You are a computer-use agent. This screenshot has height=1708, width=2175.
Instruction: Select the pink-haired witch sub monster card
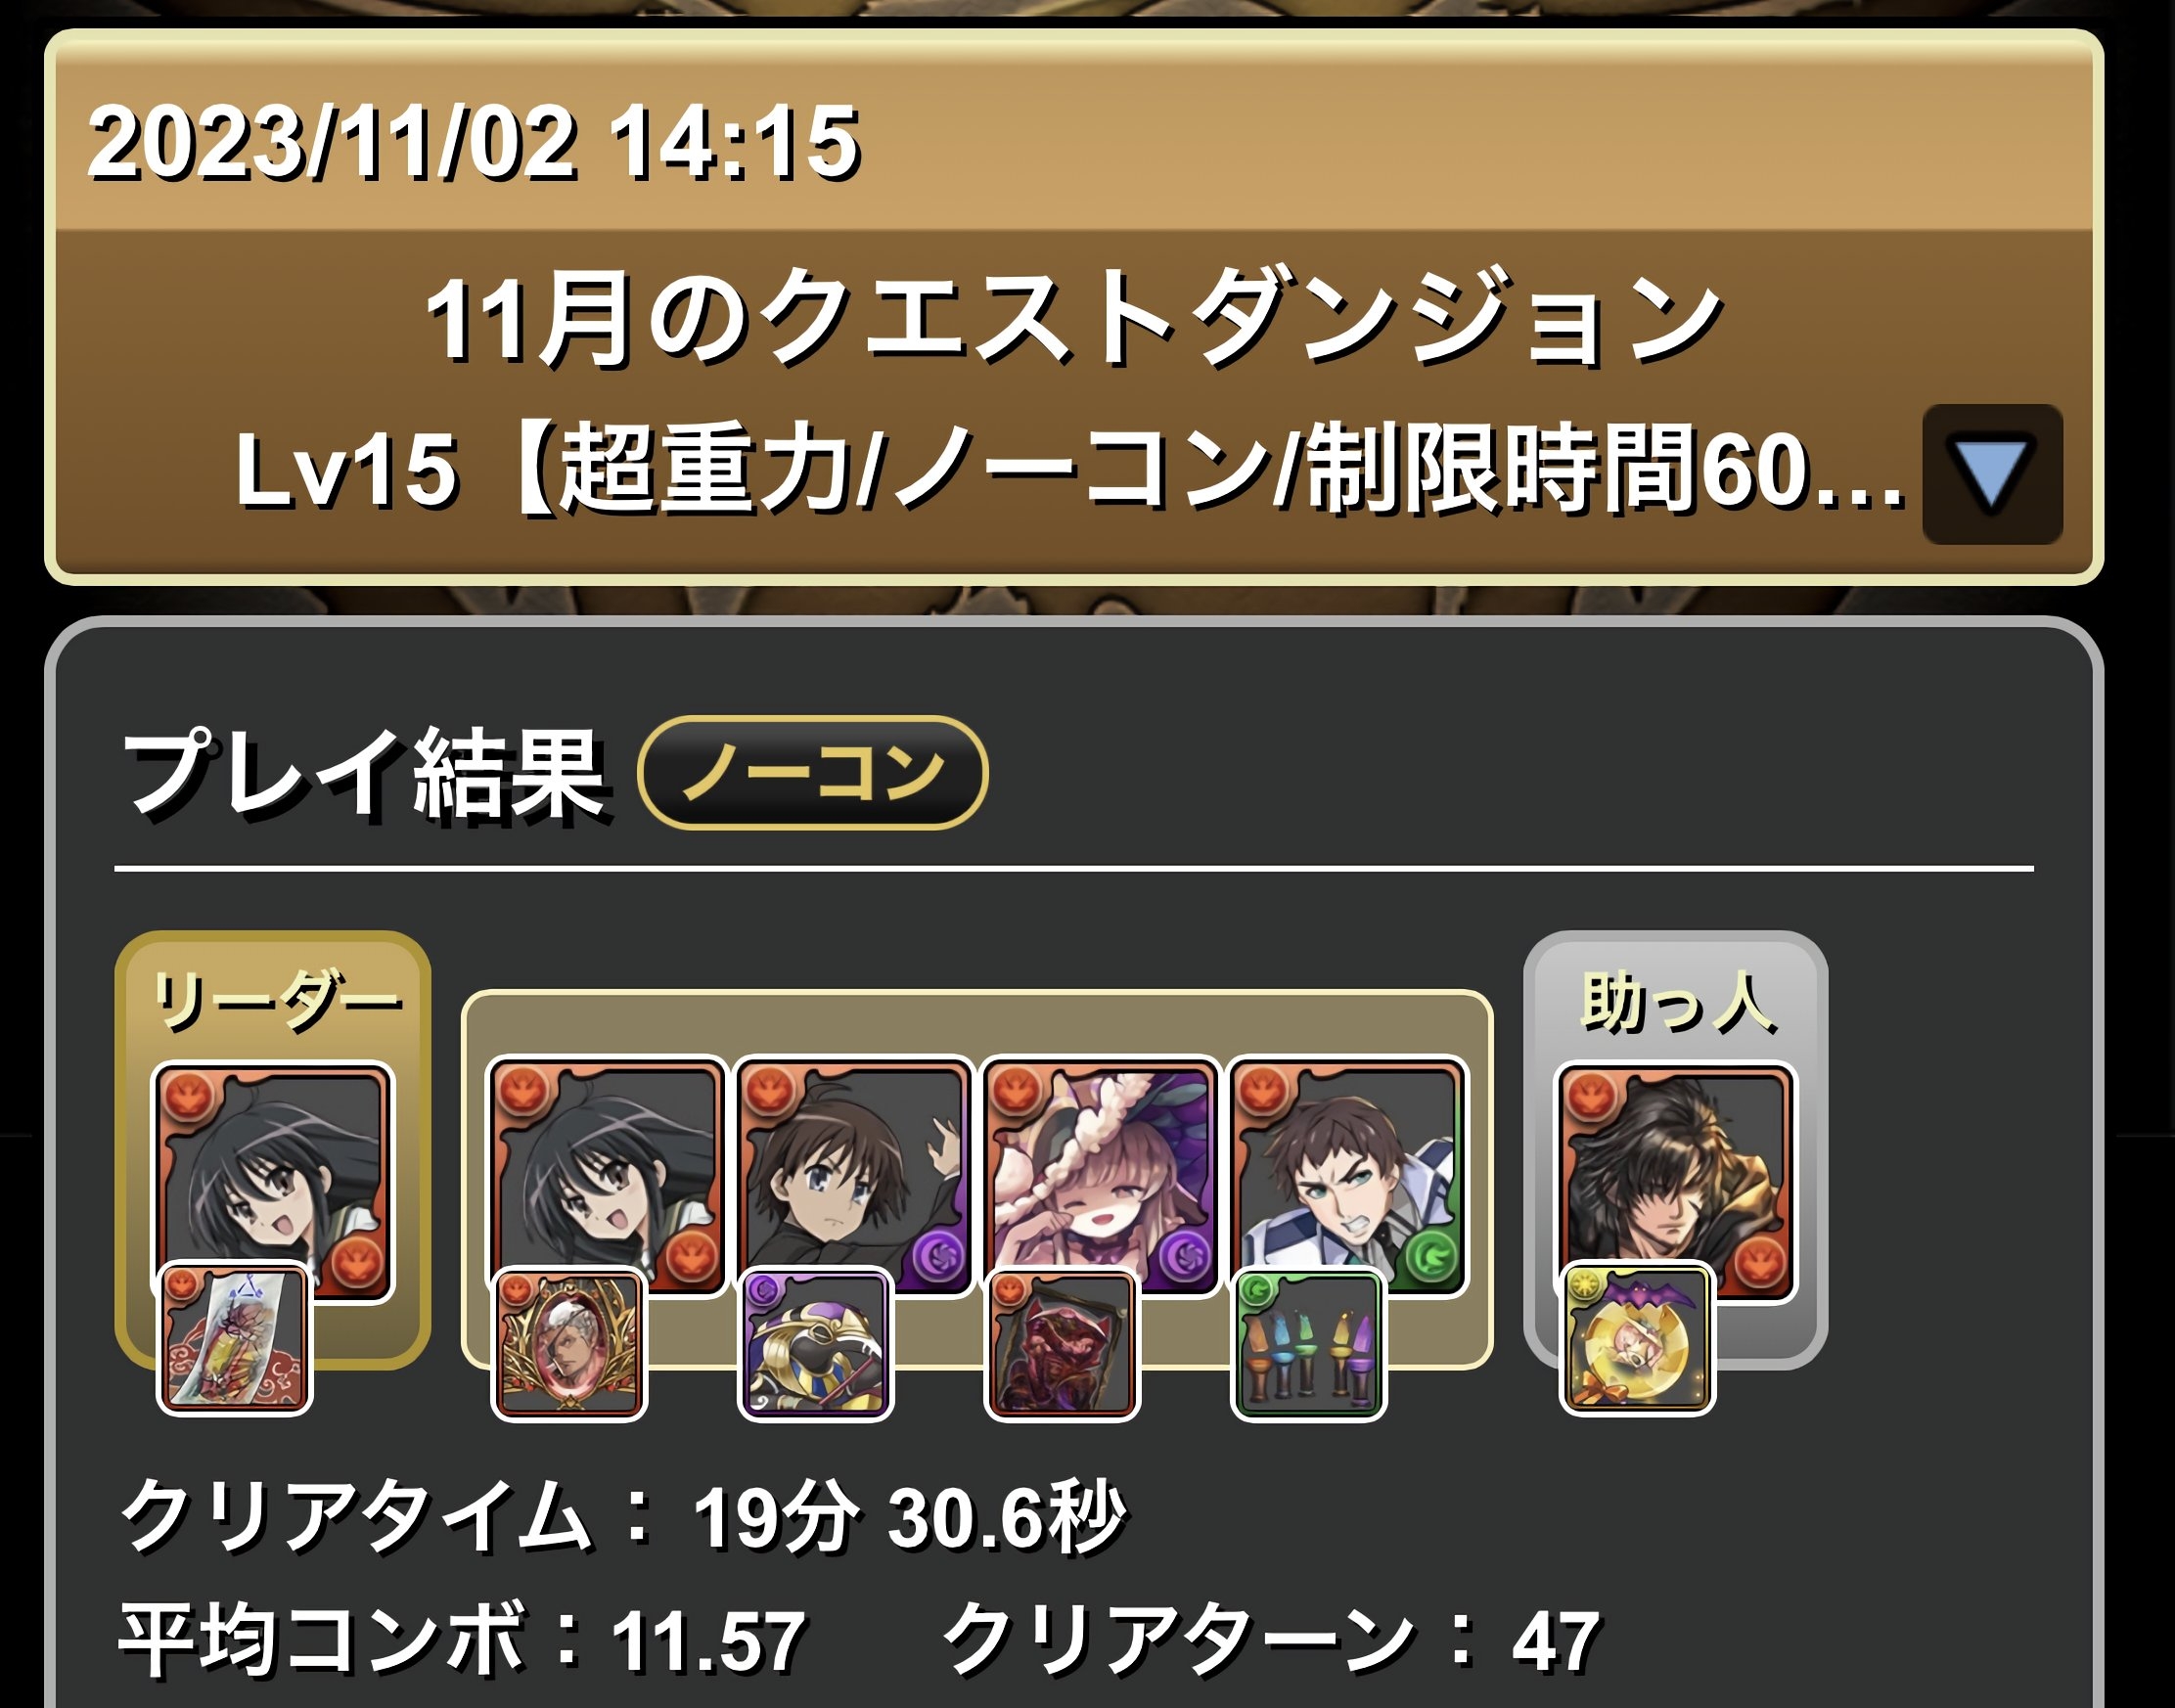click(1100, 1177)
